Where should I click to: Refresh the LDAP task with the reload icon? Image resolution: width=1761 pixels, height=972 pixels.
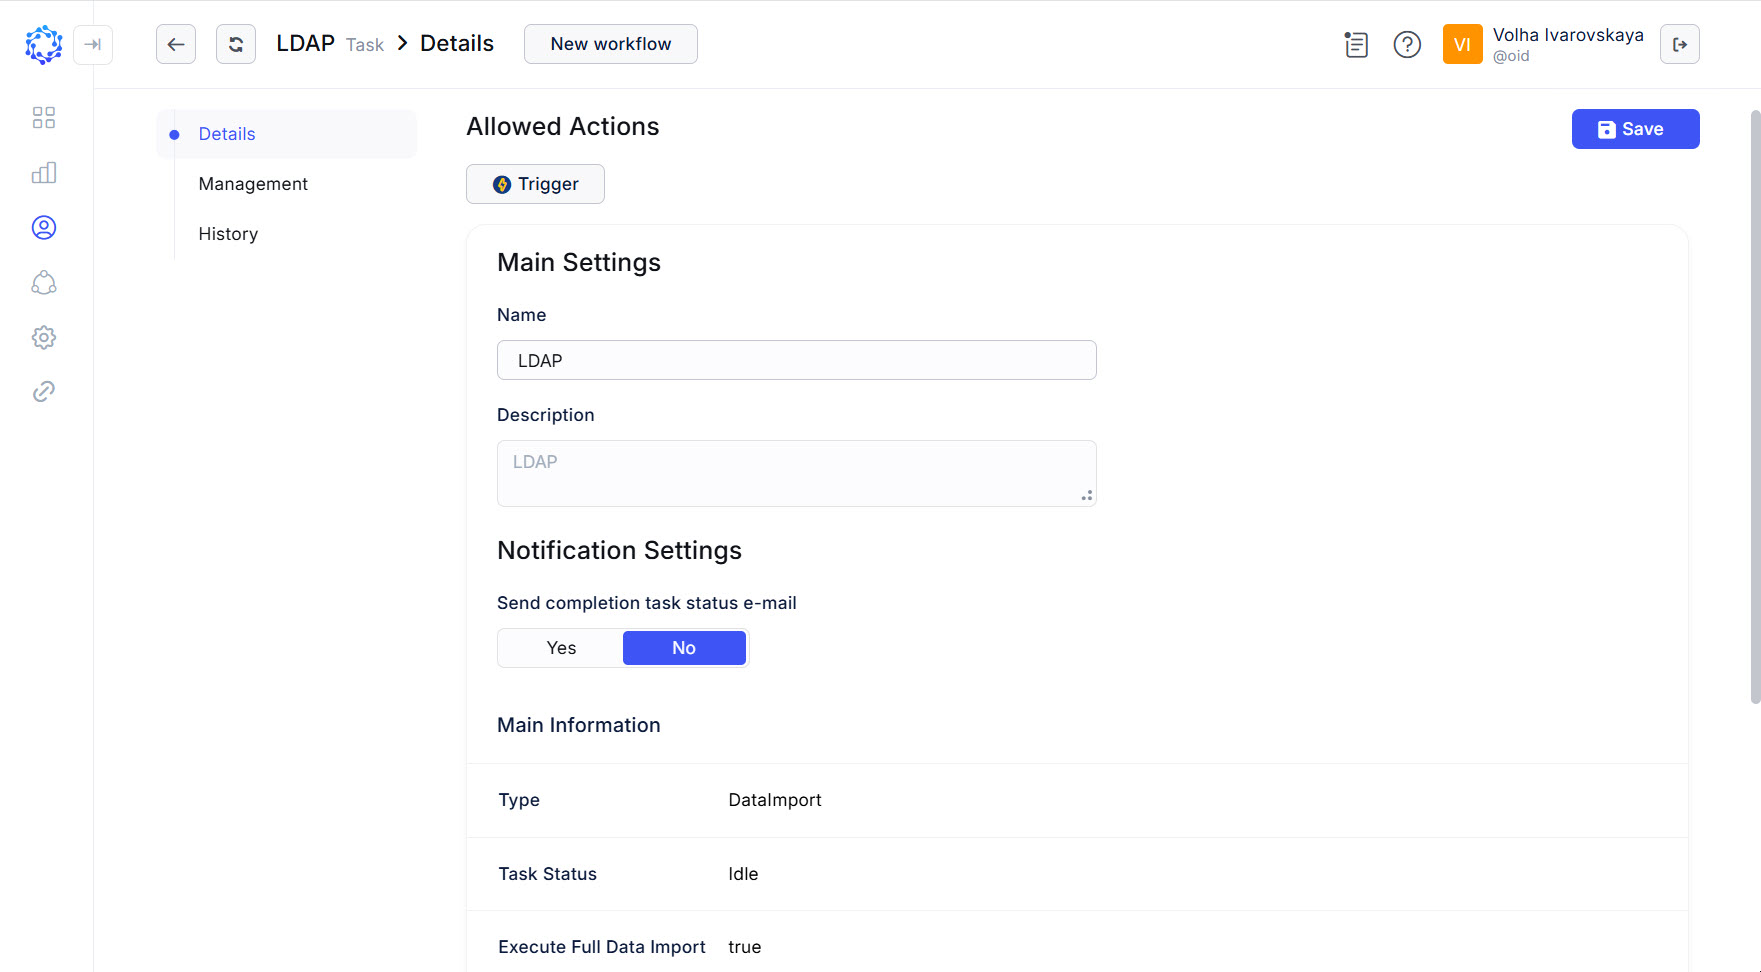click(235, 44)
